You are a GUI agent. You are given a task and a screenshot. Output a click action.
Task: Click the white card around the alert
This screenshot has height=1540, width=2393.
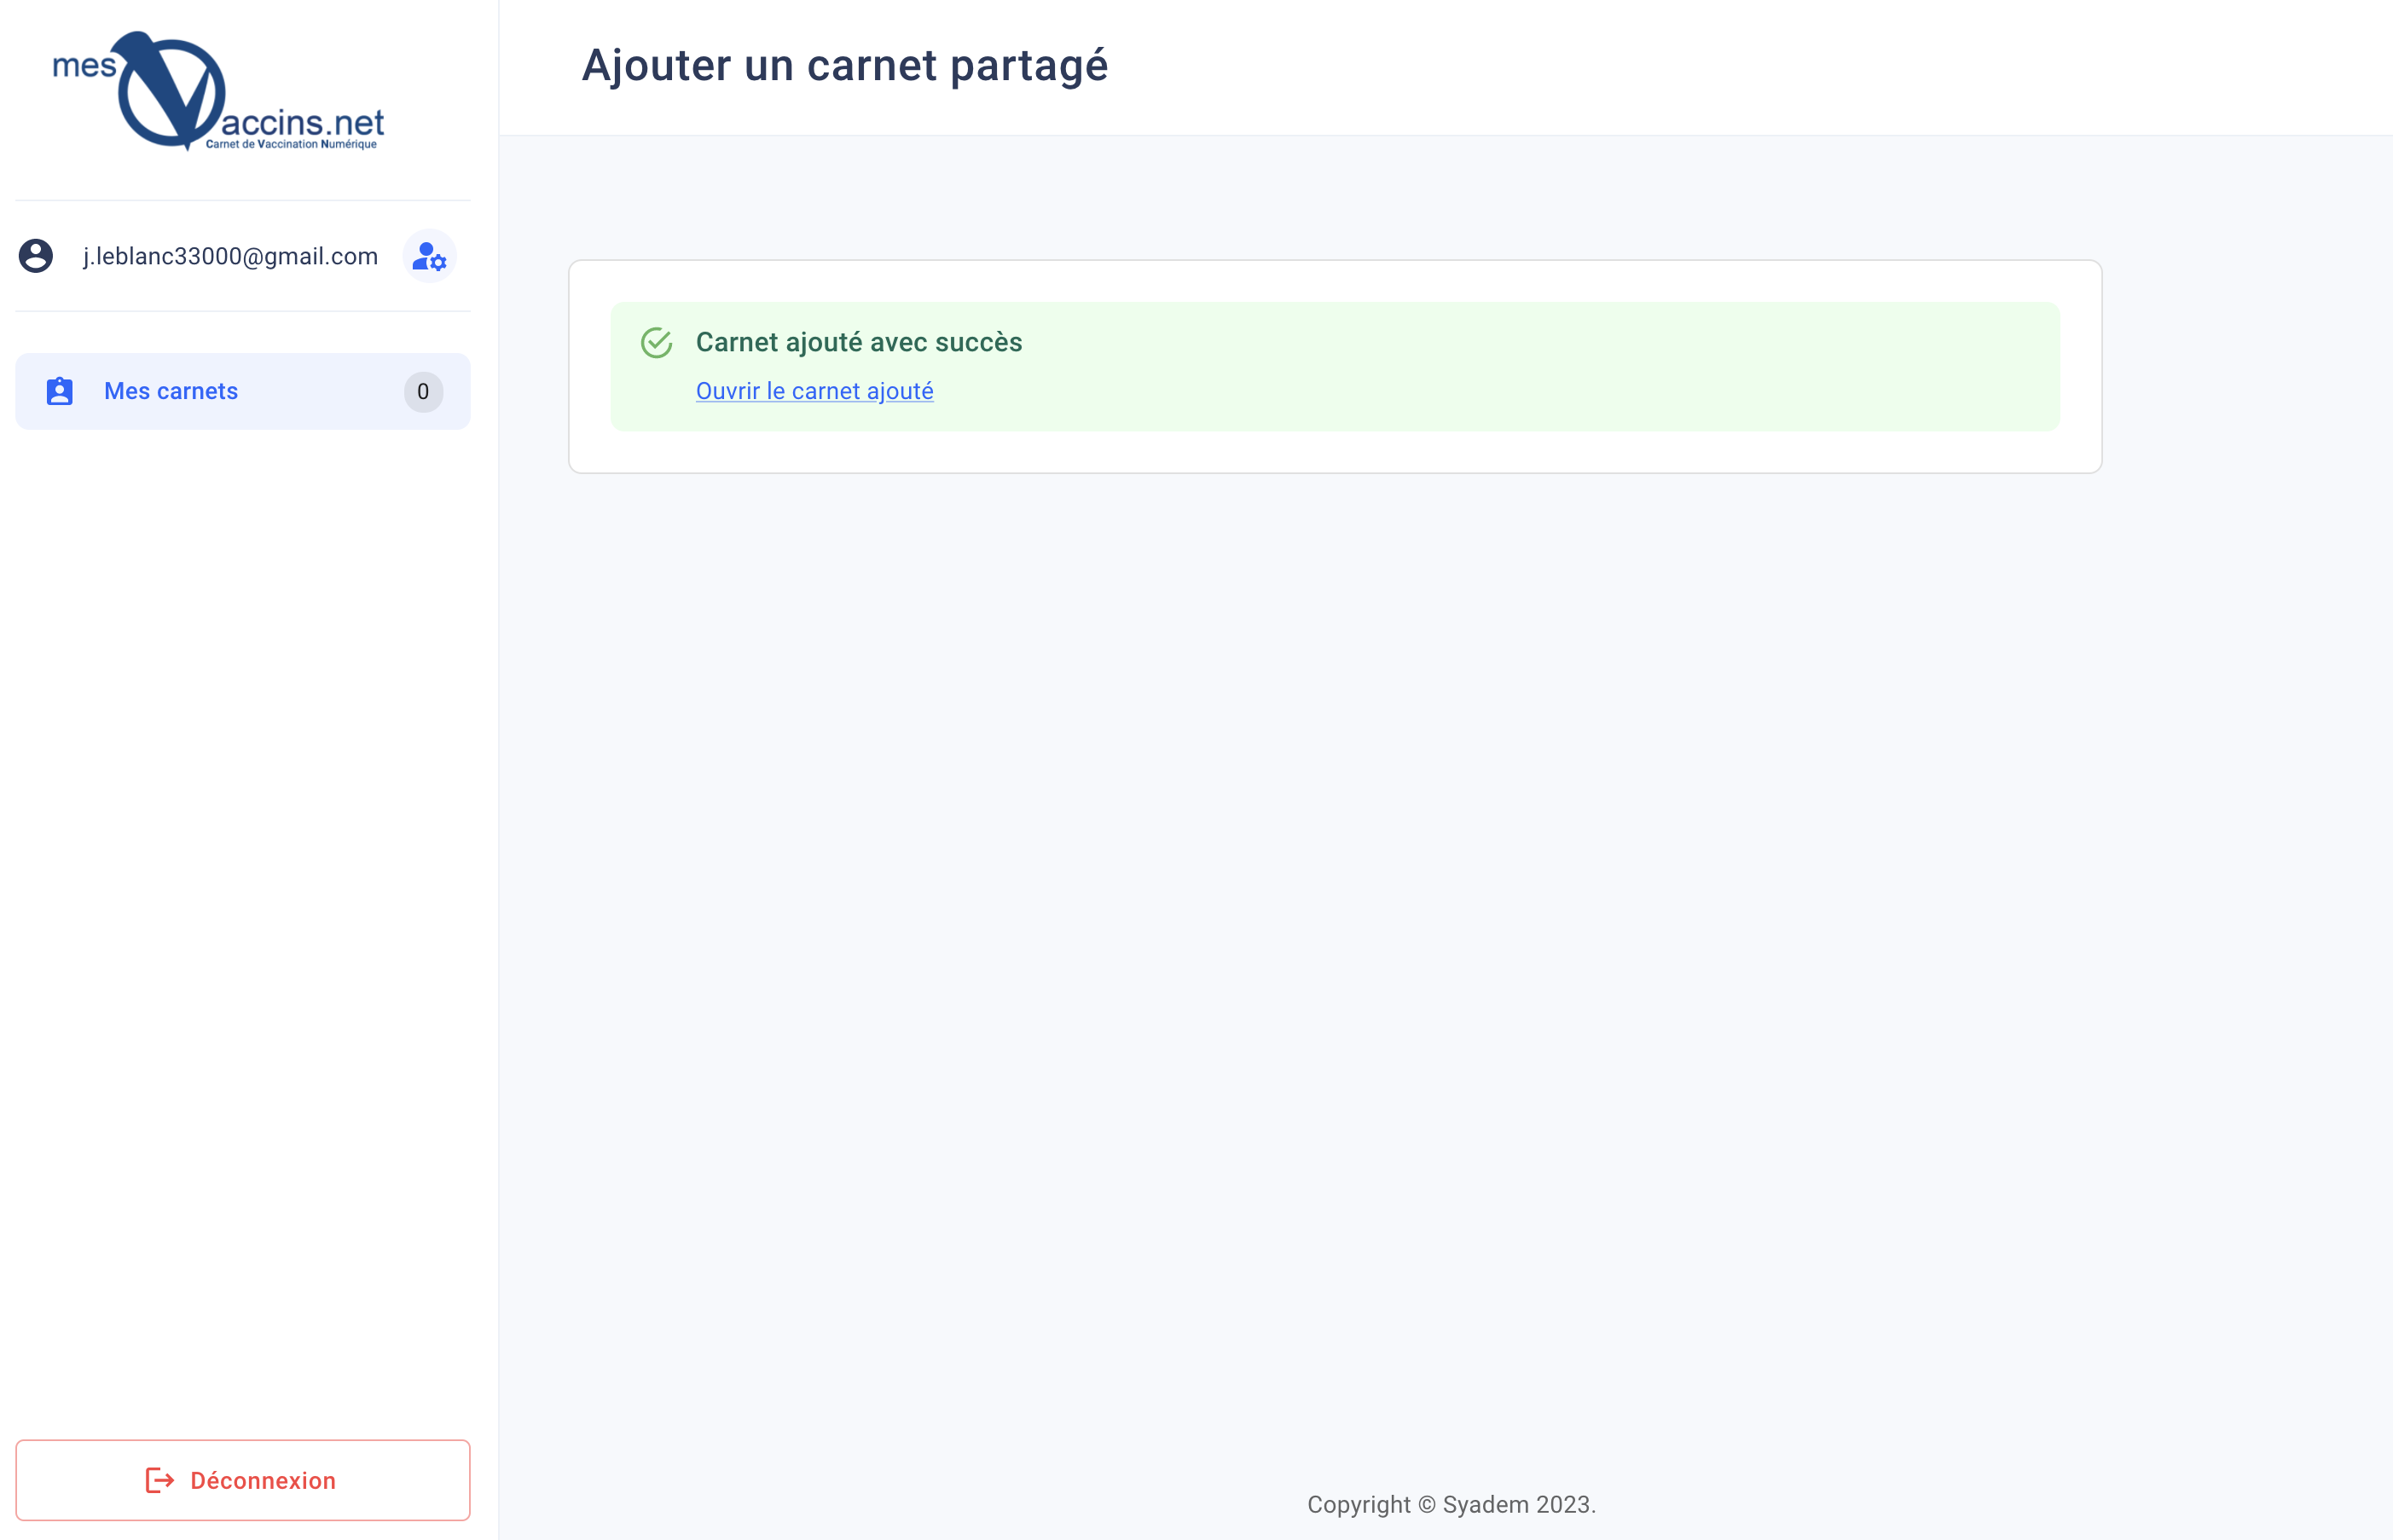tap(1335, 367)
